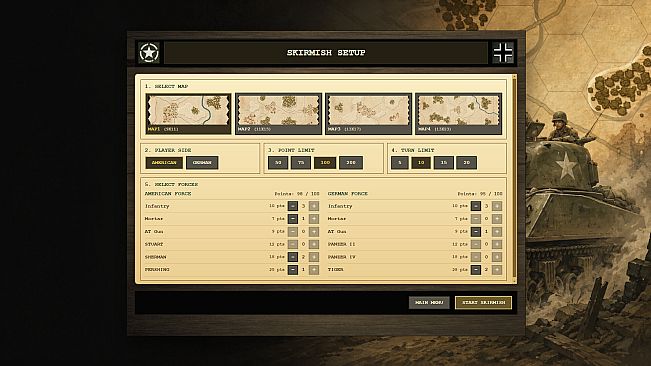Click the 'Stuart' unit name
Viewport: 651px width, 366px height.
[154, 244]
